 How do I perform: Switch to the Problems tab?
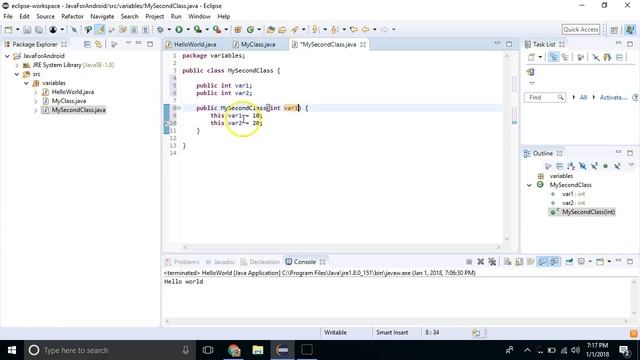pyautogui.click(x=182, y=262)
